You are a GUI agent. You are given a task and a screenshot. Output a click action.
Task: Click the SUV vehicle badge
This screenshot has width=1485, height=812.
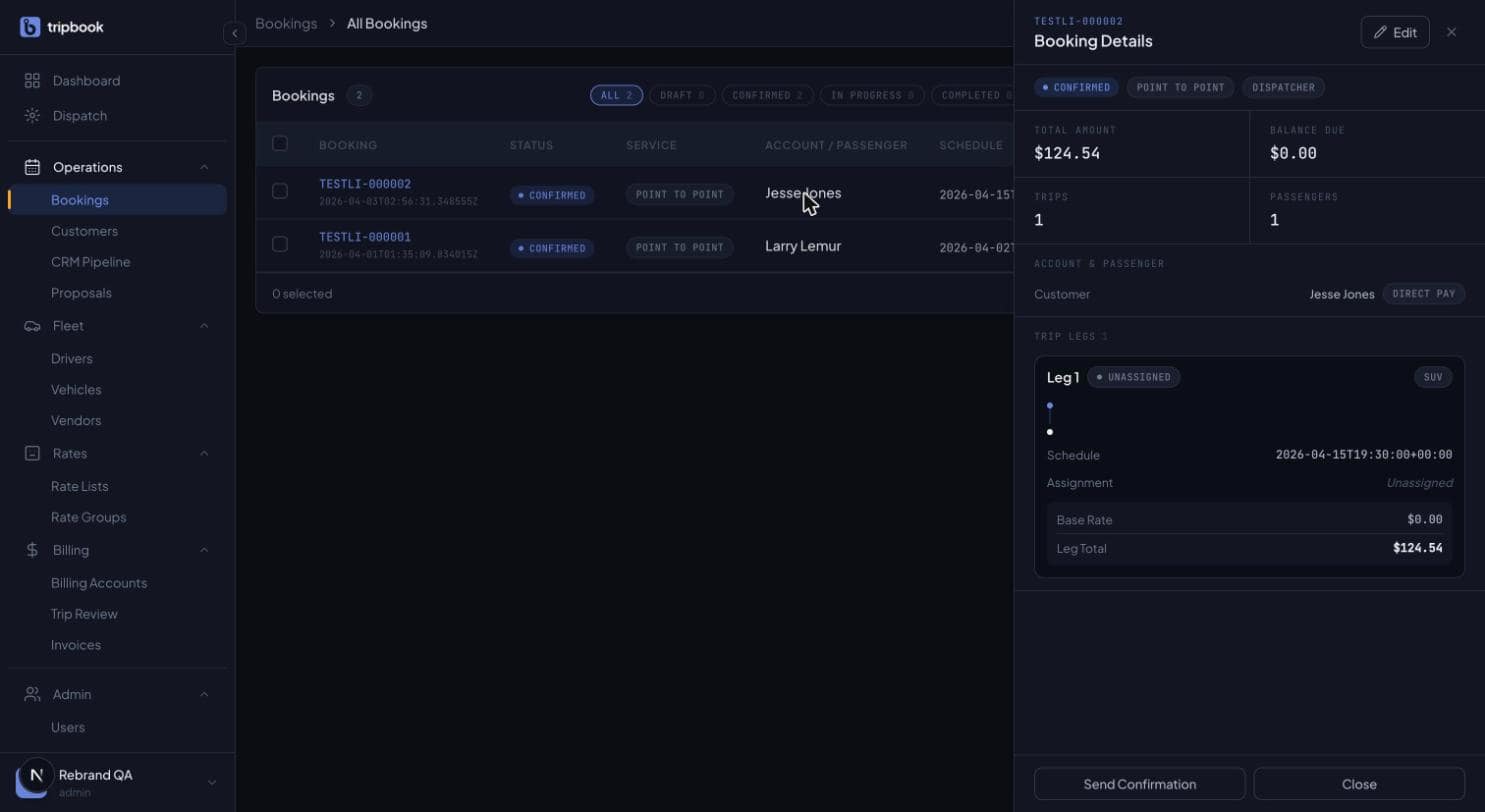click(x=1433, y=378)
